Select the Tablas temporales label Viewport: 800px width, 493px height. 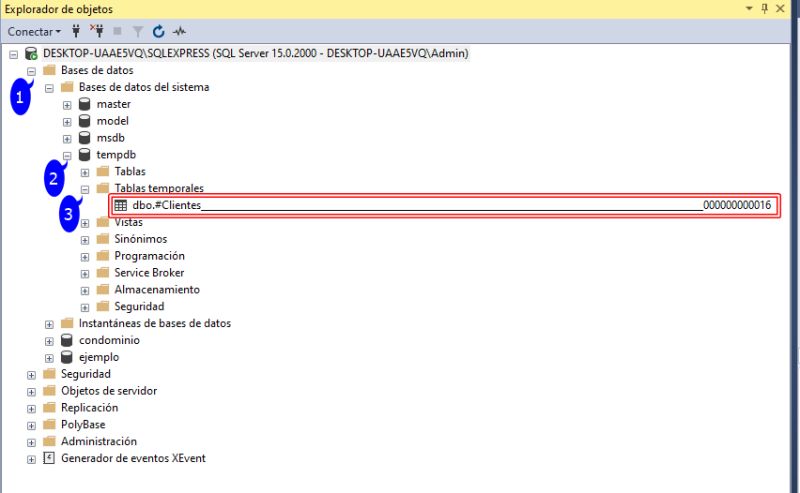pyautogui.click(x=159, y=188)
